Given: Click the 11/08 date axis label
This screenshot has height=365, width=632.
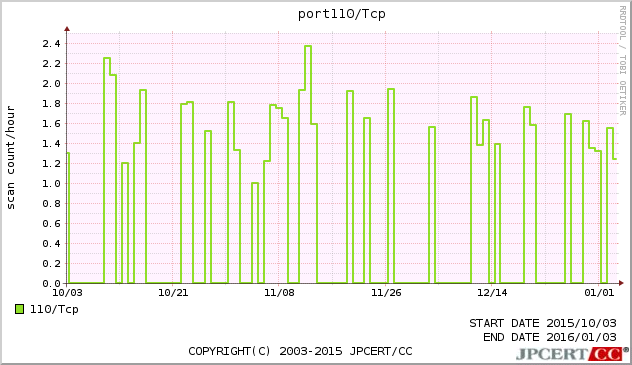Looking at the screenshot, I should pos(279,292).
